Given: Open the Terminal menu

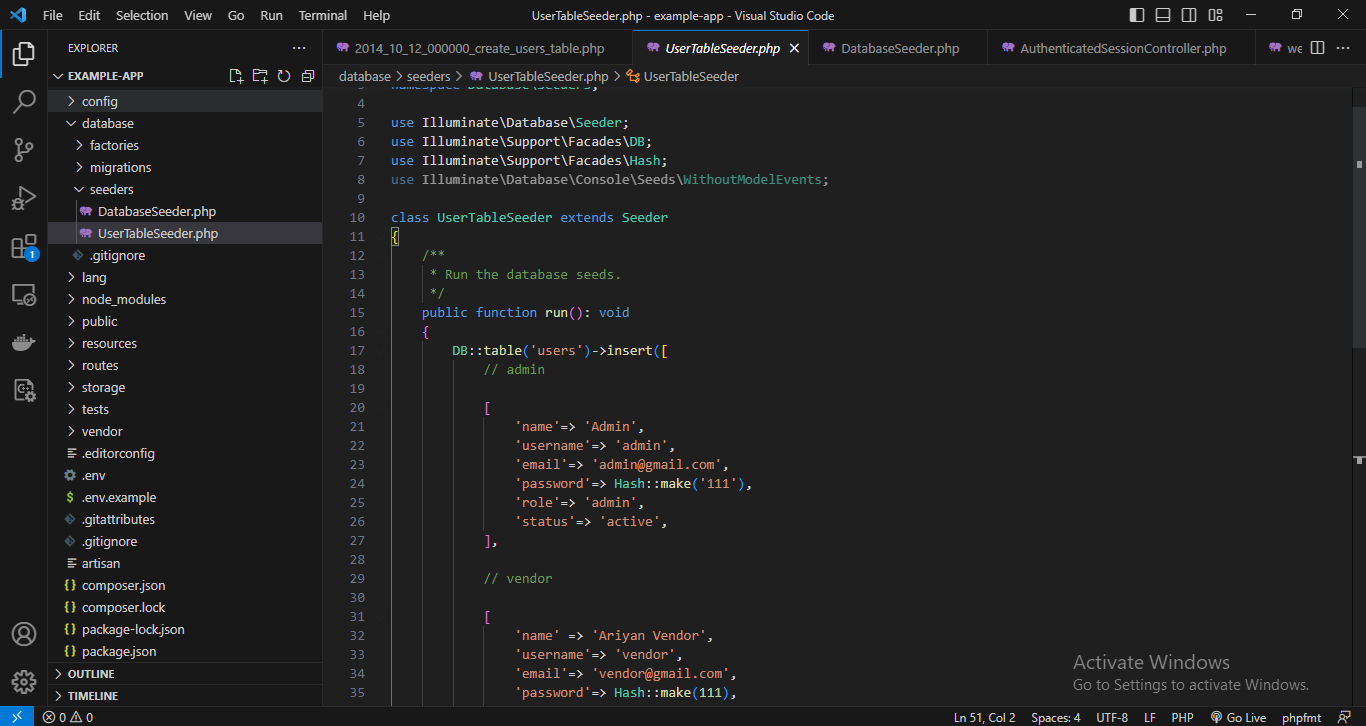Looking at the screenshot, I should tap(322, 15).
